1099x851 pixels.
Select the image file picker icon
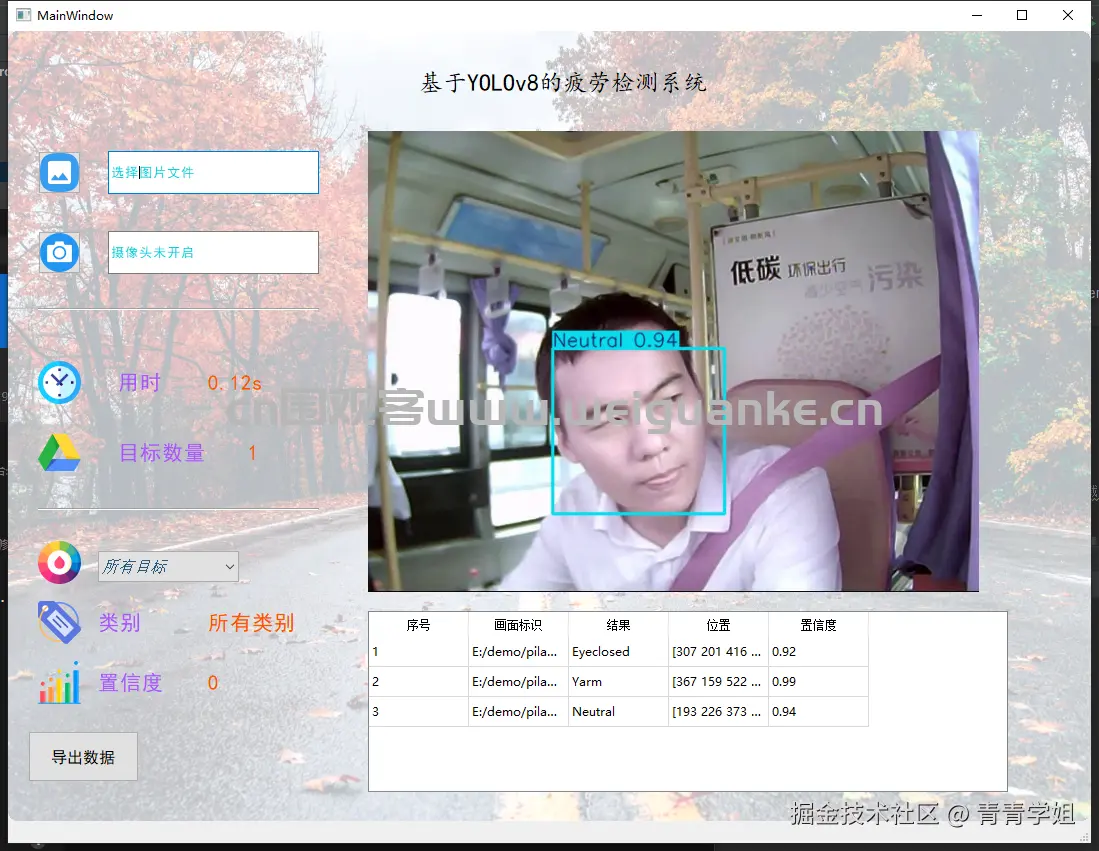[59, 172]
